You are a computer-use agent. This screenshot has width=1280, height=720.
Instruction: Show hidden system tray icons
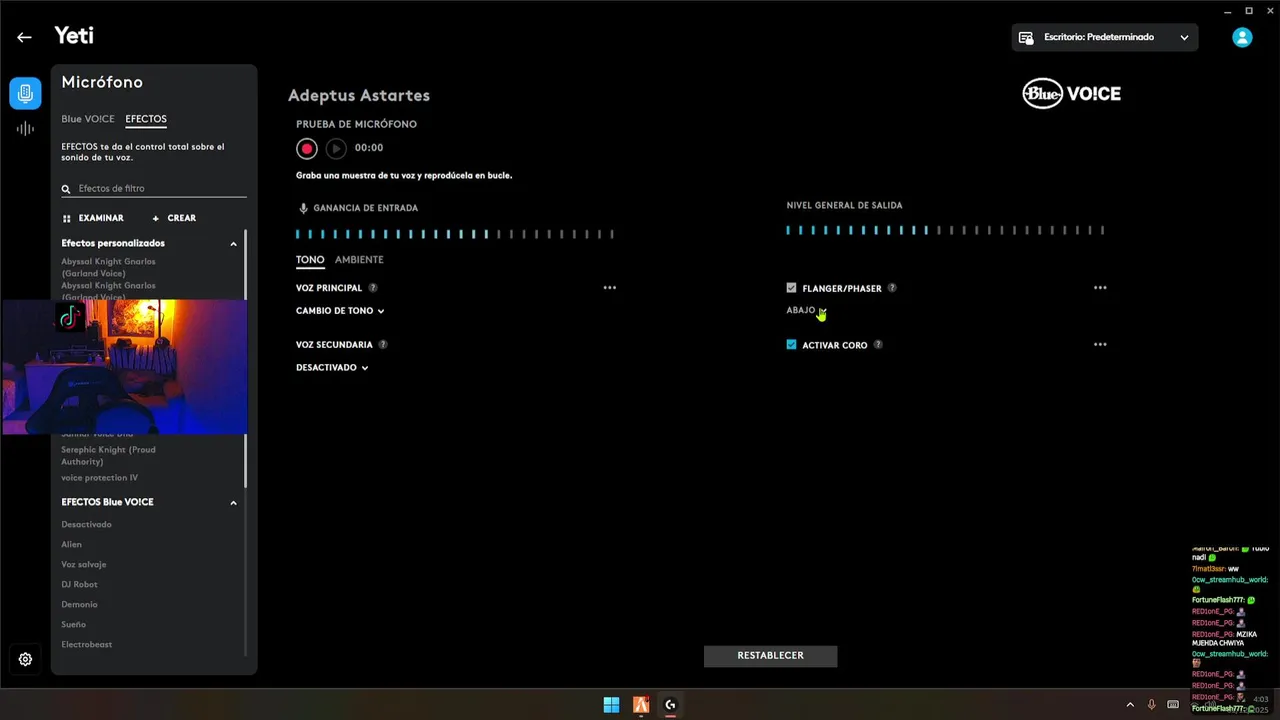(1130, 705)
